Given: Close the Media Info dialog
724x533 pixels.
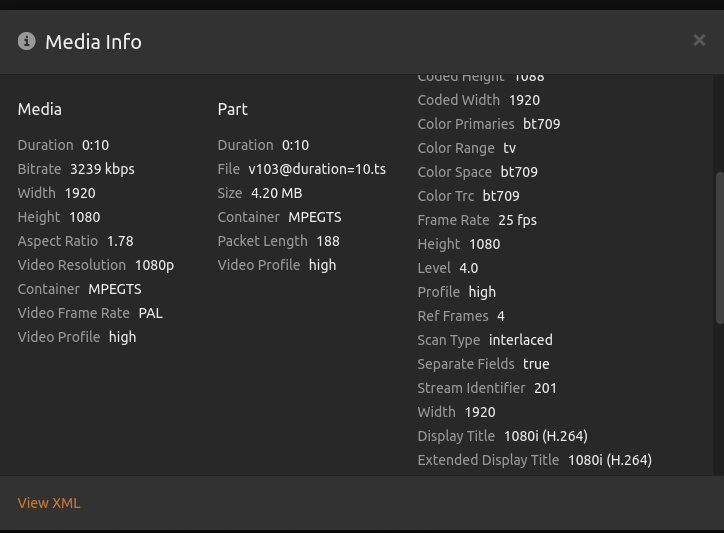Looking at the screenshot, I should [699, 40].
